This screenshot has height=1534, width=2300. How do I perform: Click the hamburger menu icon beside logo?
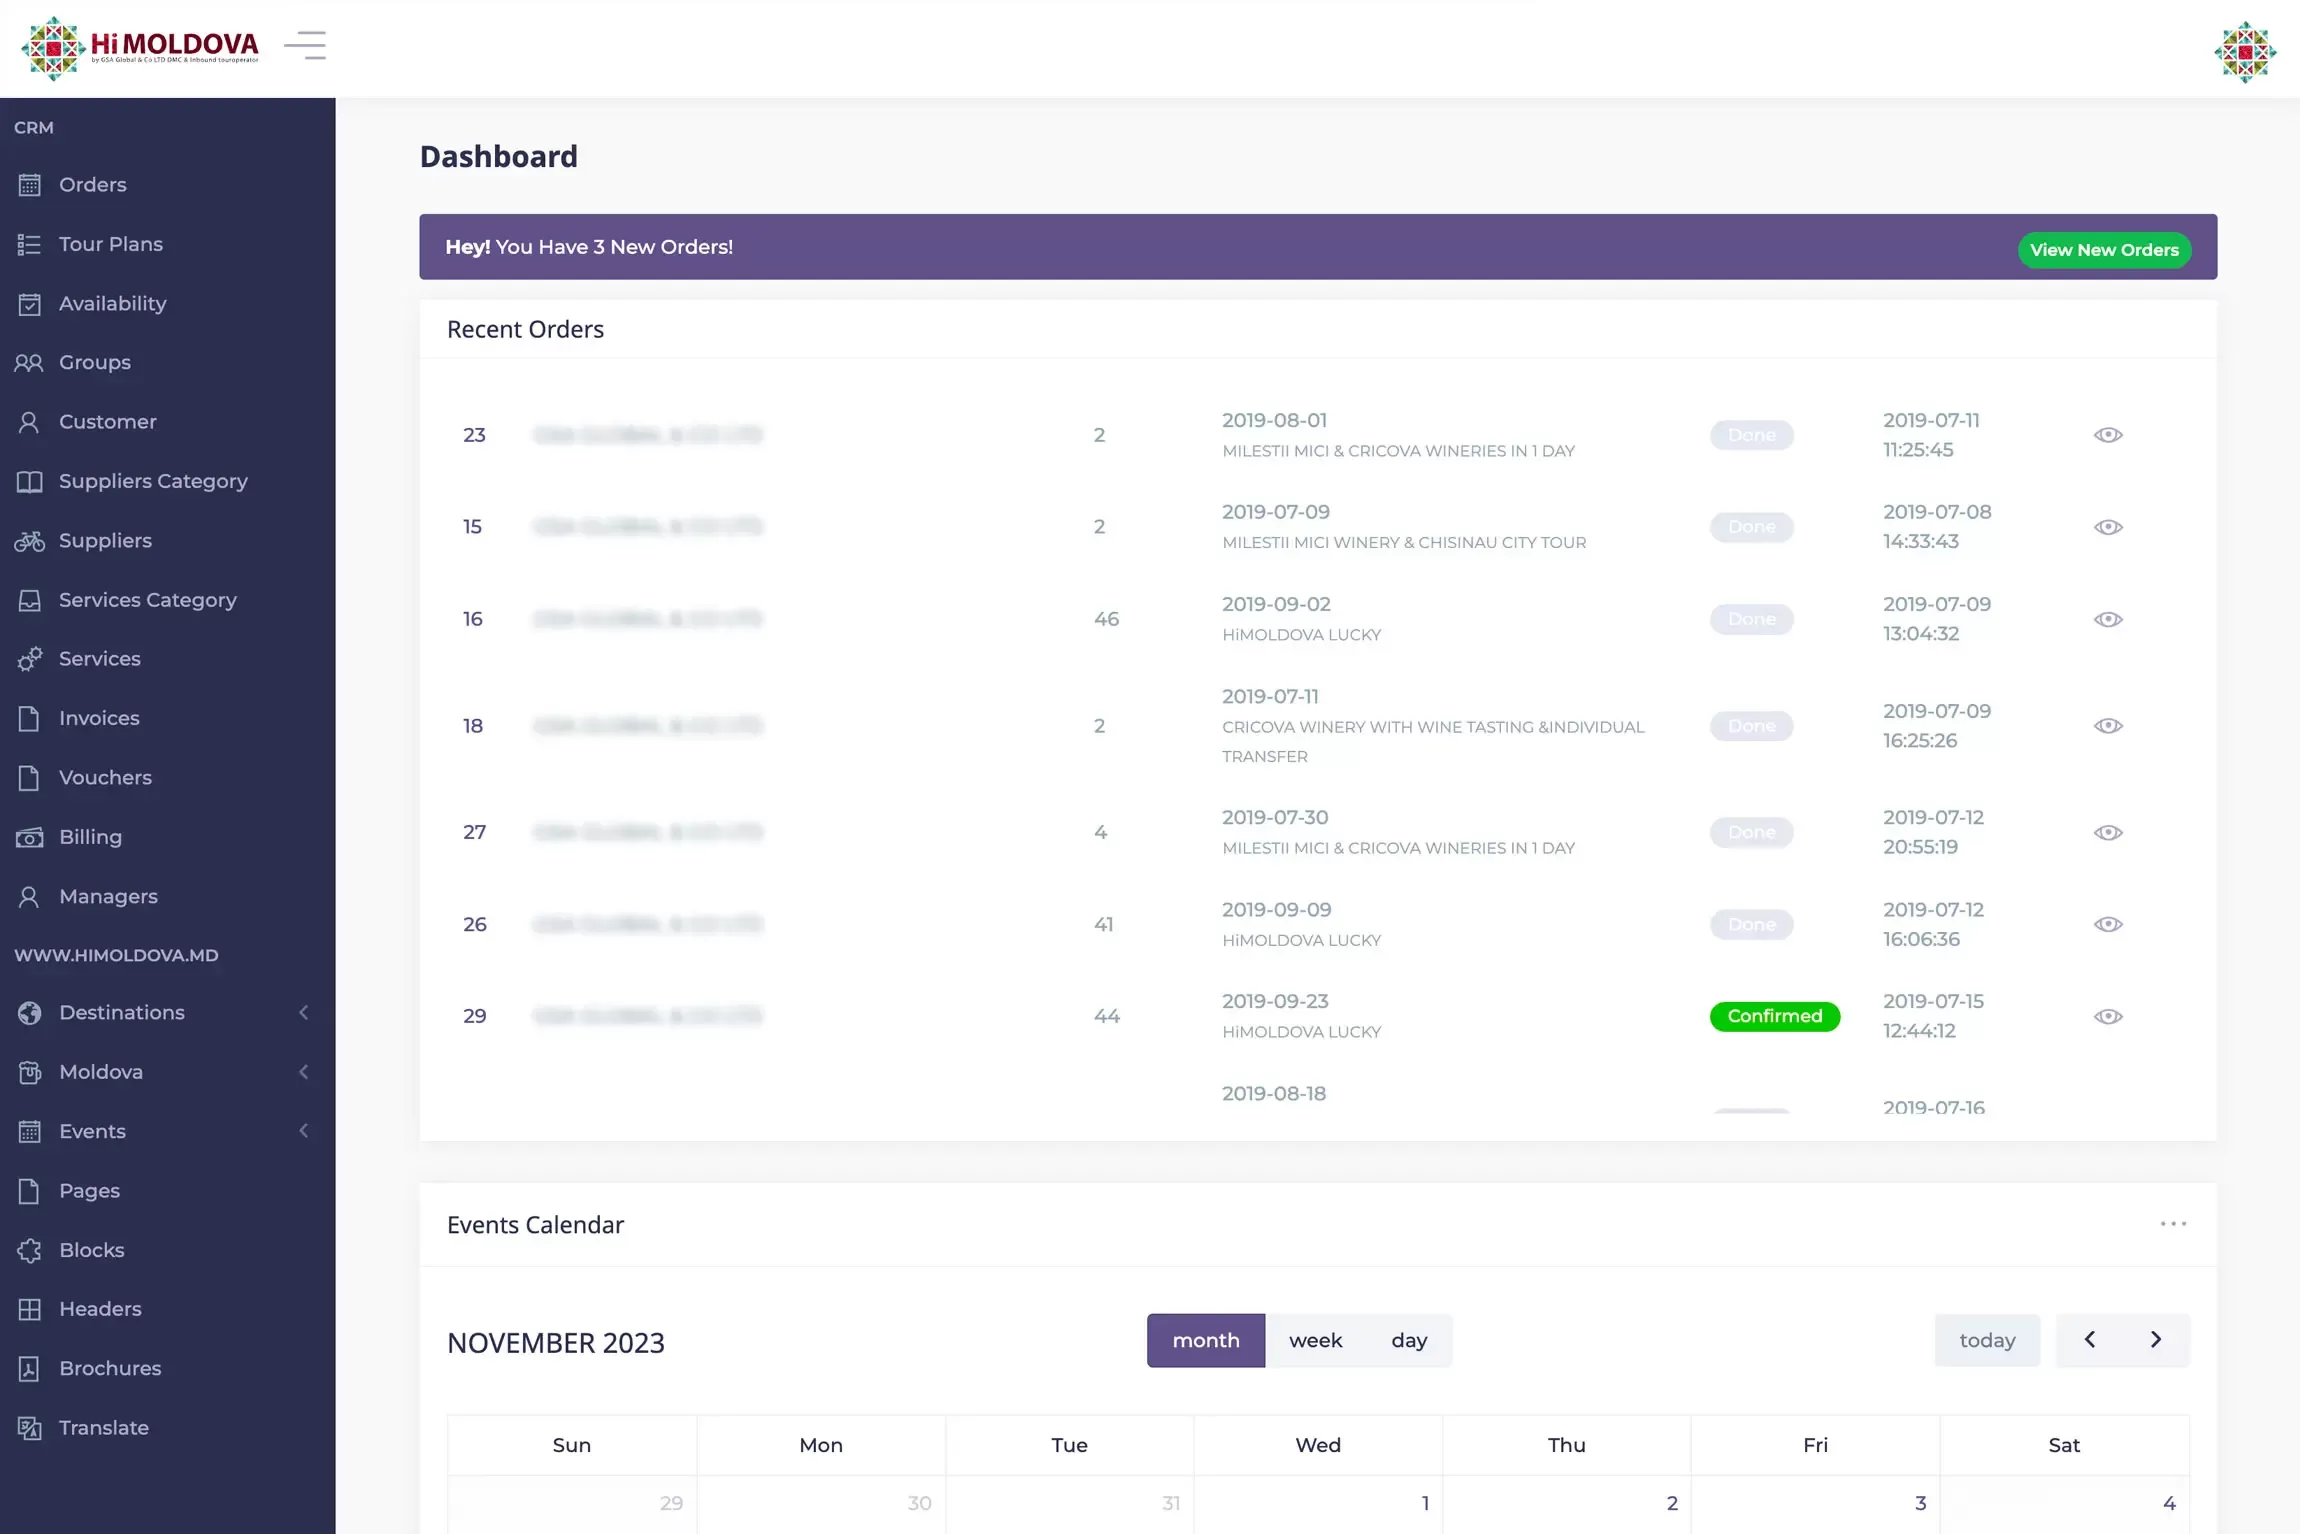click(305, 45)
